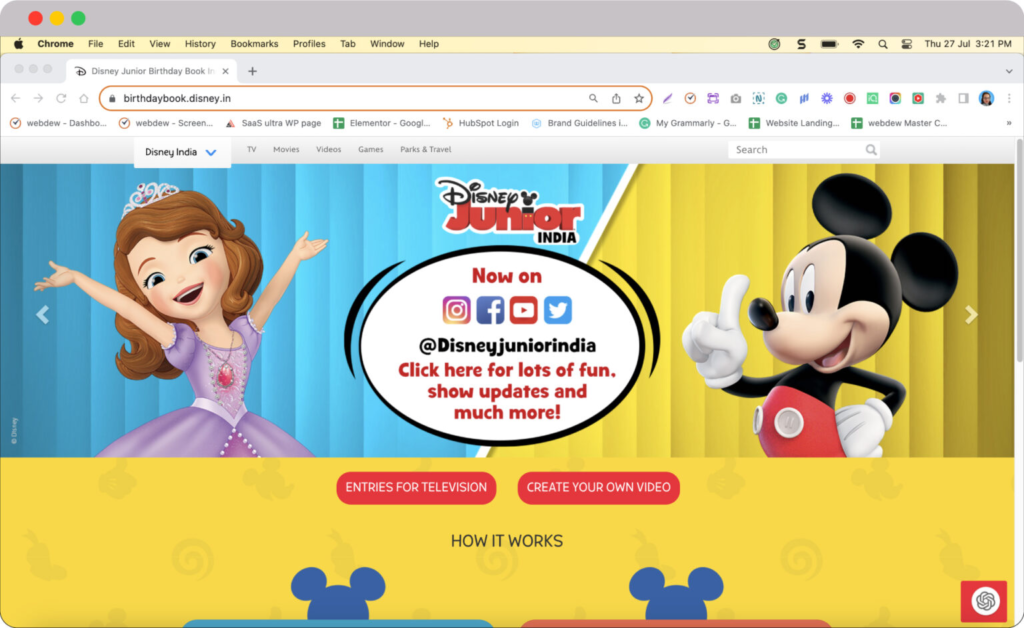Click the Twitter bird icon
This screenshot has width=1024, height=628.
click(x=558, y=310)
